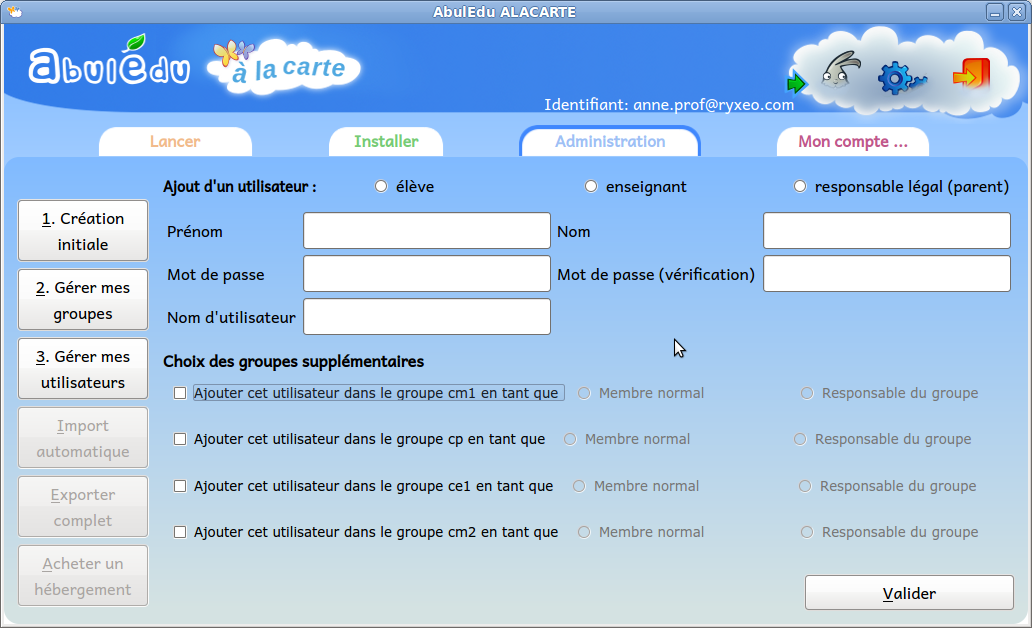Click the rabbit mascot icon in the cloud
This screenshot has width=1032, height=628.
tap(840, 71)
